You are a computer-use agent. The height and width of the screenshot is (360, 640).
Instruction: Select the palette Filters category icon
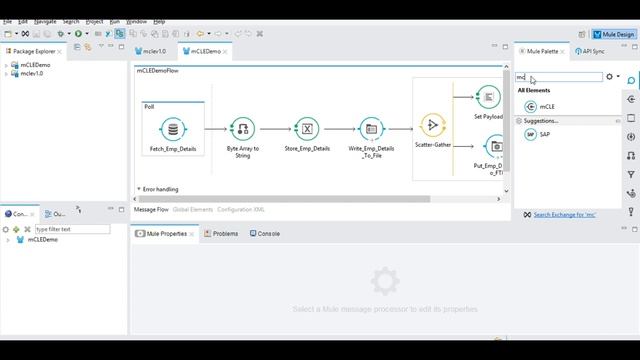click(x=631, y=174)
